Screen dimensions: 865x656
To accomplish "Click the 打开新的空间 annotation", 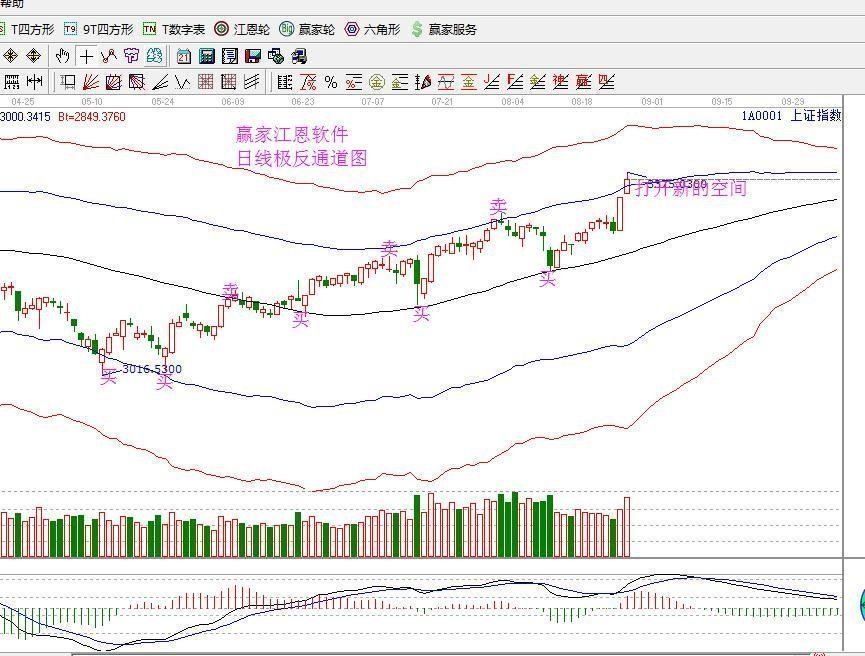I will 691,189.
